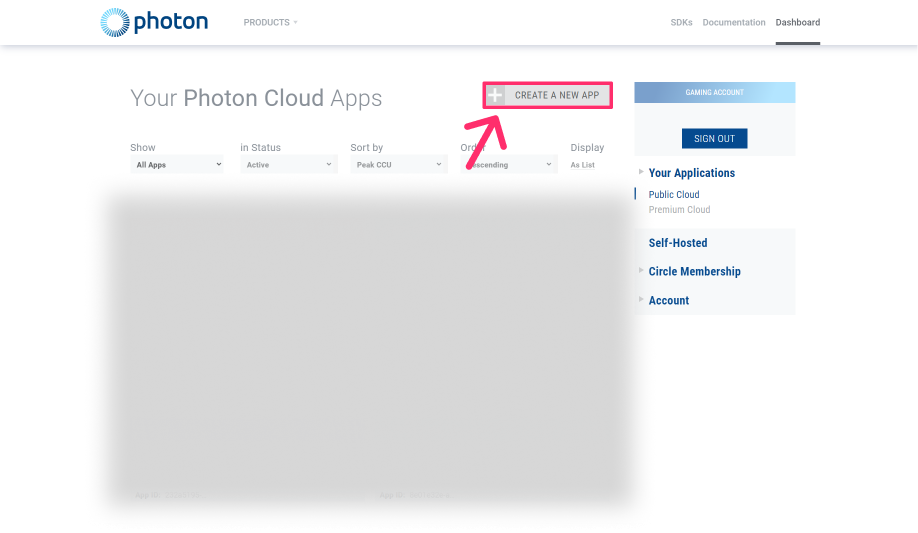Select the Dashboard tab
Viewport: 918px width, 533px height.
point(797,22)
